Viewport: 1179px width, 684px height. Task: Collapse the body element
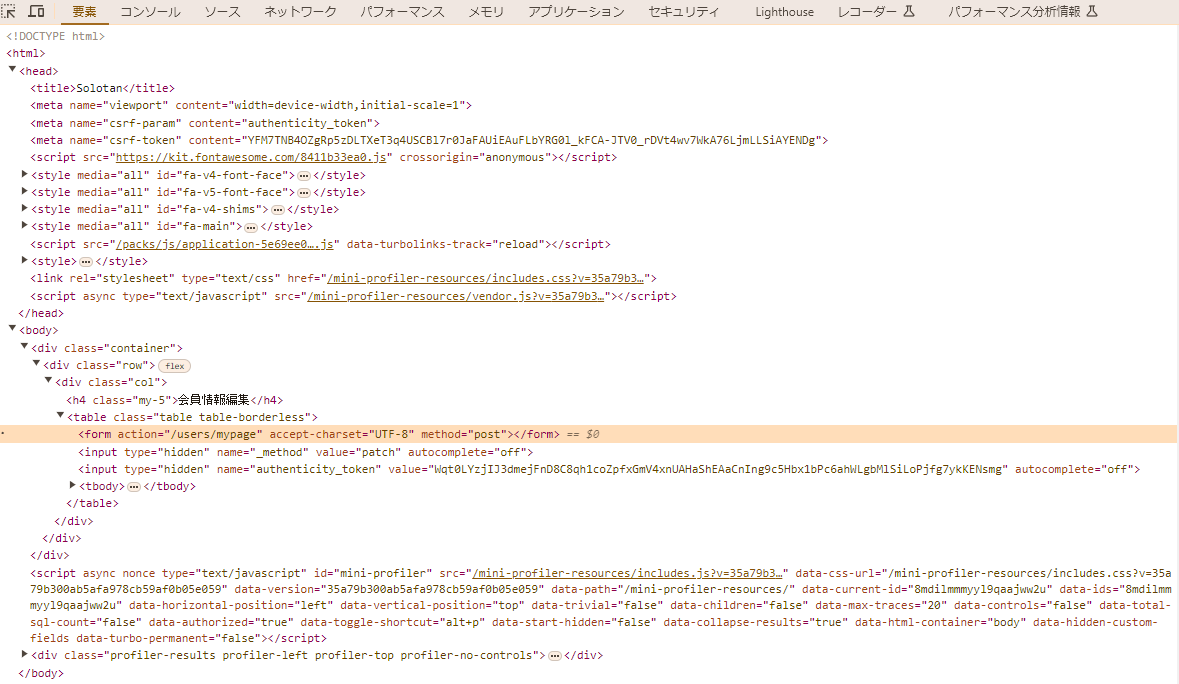point(13,329)
